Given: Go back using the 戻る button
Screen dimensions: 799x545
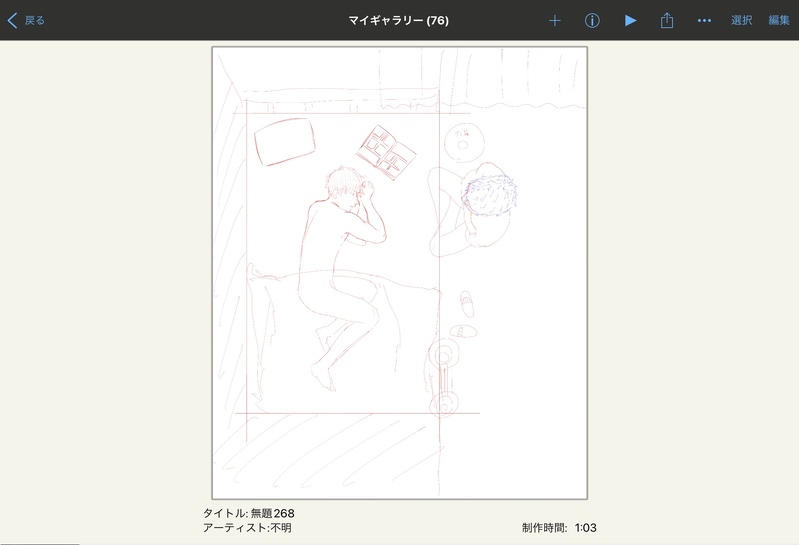Looking at the screenshot, I should (x=26, y=20).
